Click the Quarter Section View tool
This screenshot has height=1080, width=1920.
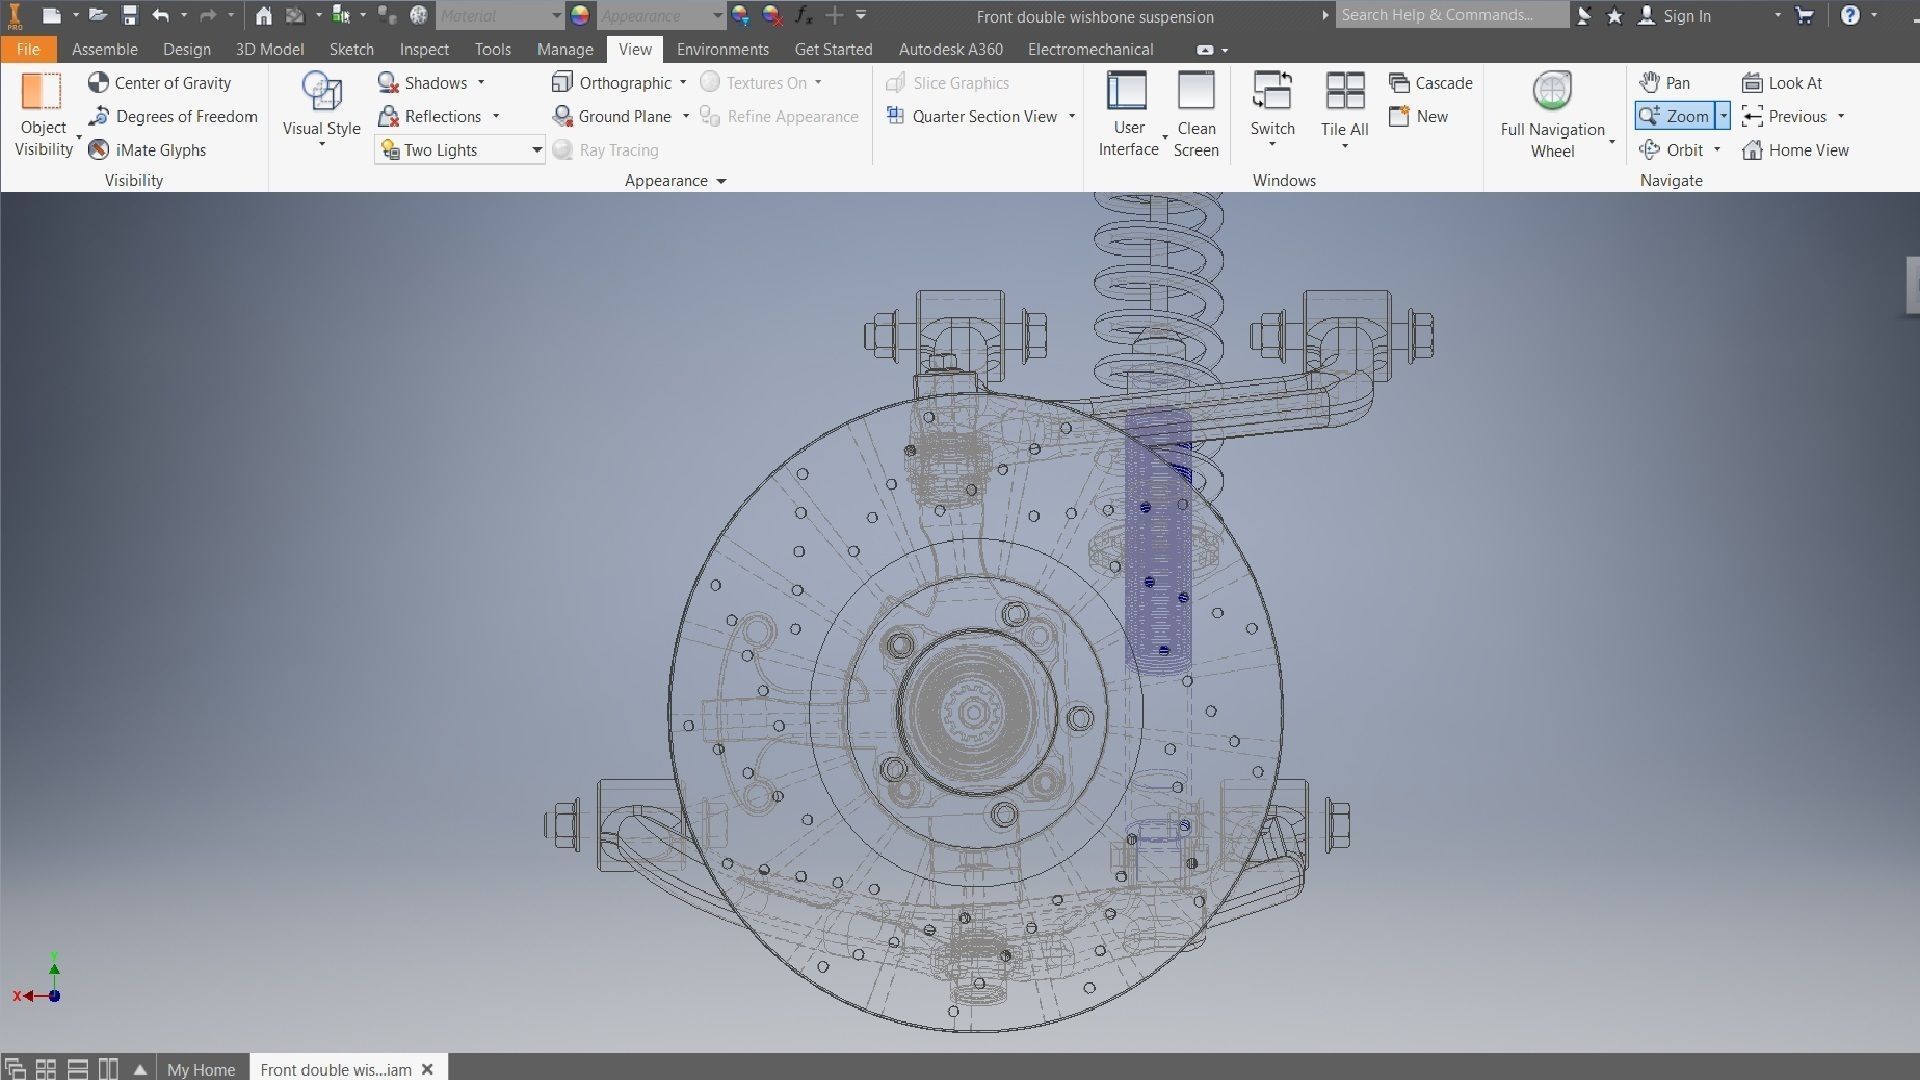pyautogui.click(x=972, y=116)
